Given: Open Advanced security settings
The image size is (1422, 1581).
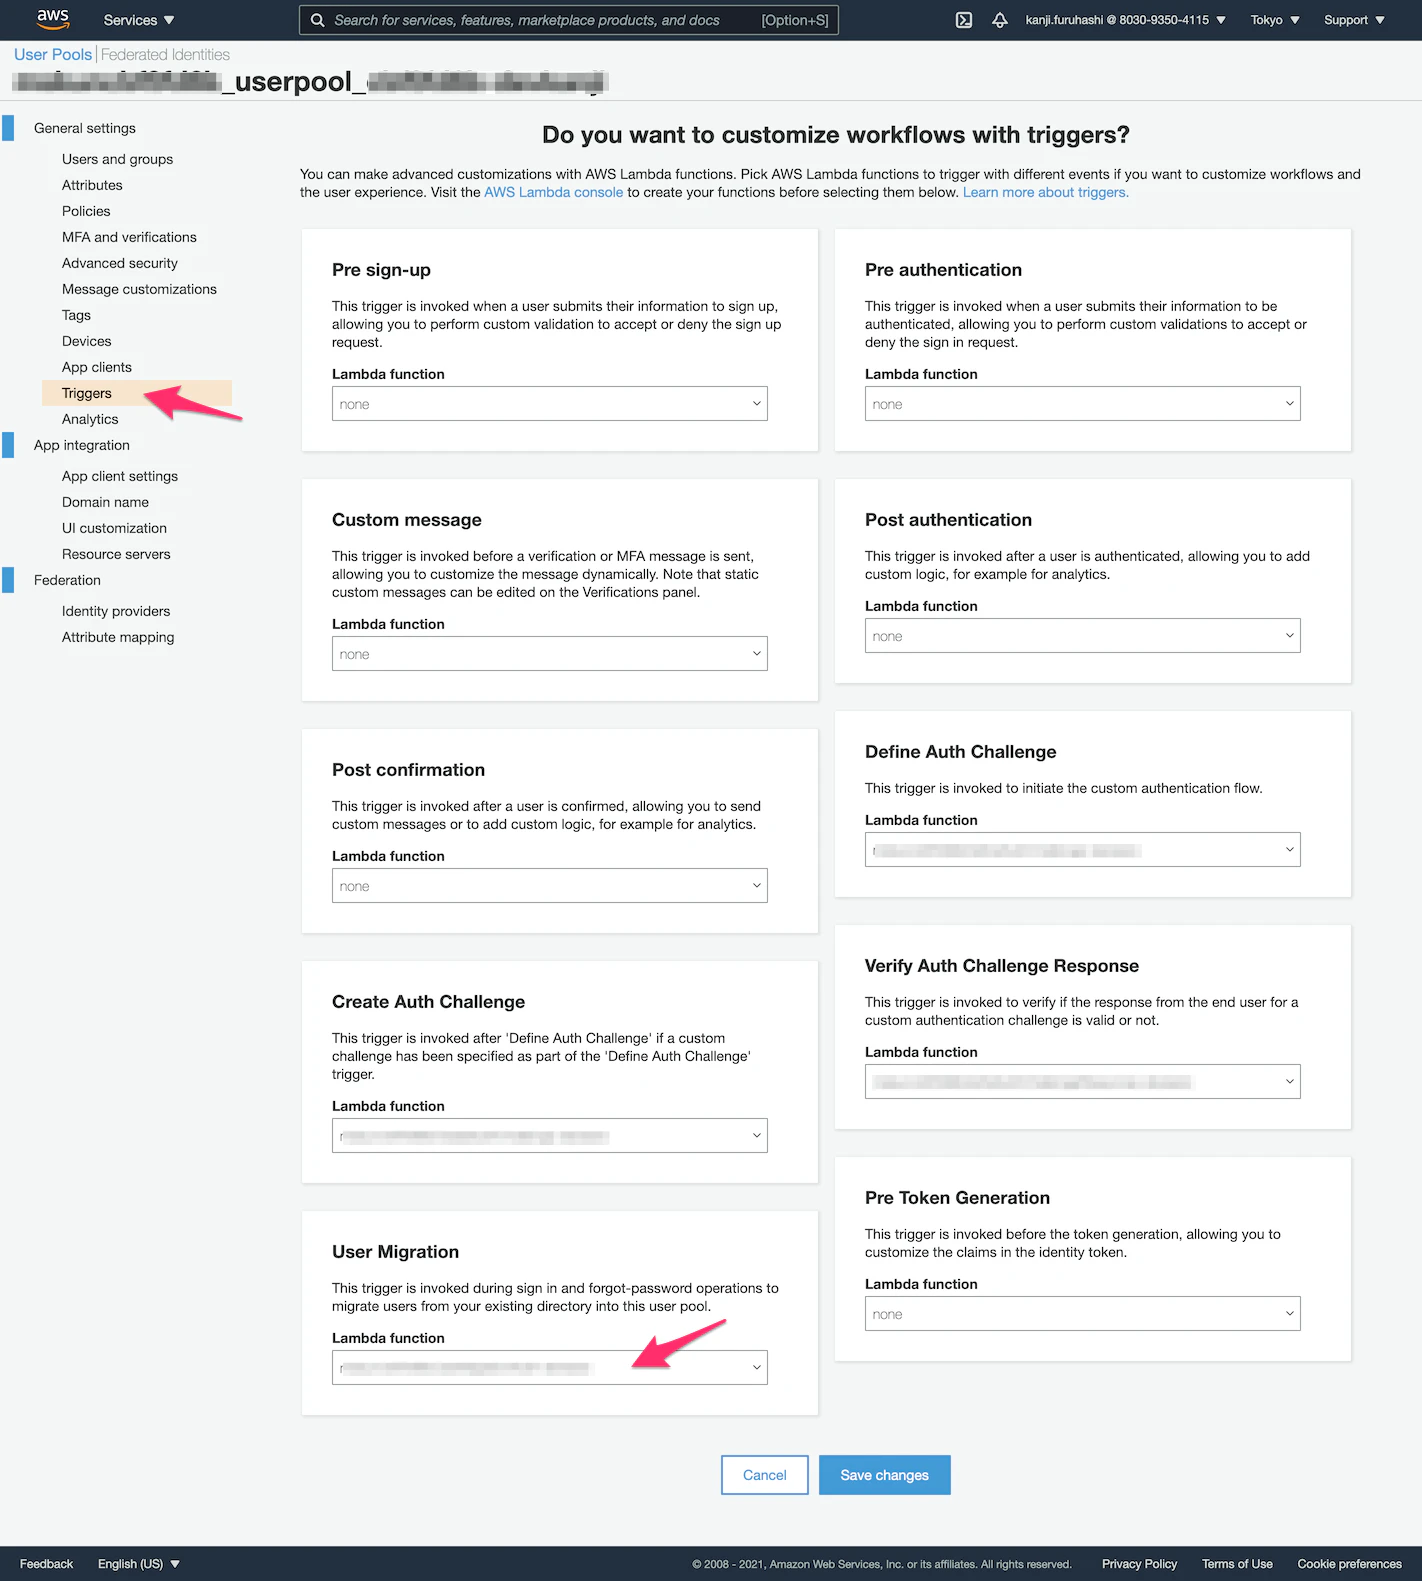Looking at the screenshot, I should pos(120,263).
